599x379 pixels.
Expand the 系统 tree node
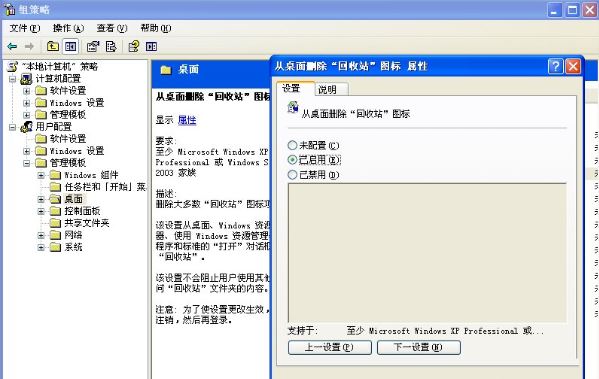tap(41, 247)
